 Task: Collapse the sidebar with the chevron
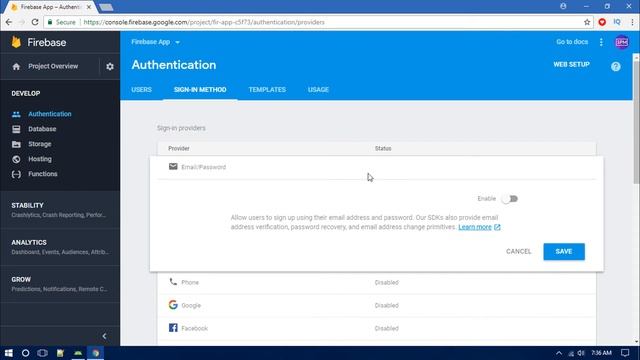(104, 336)
